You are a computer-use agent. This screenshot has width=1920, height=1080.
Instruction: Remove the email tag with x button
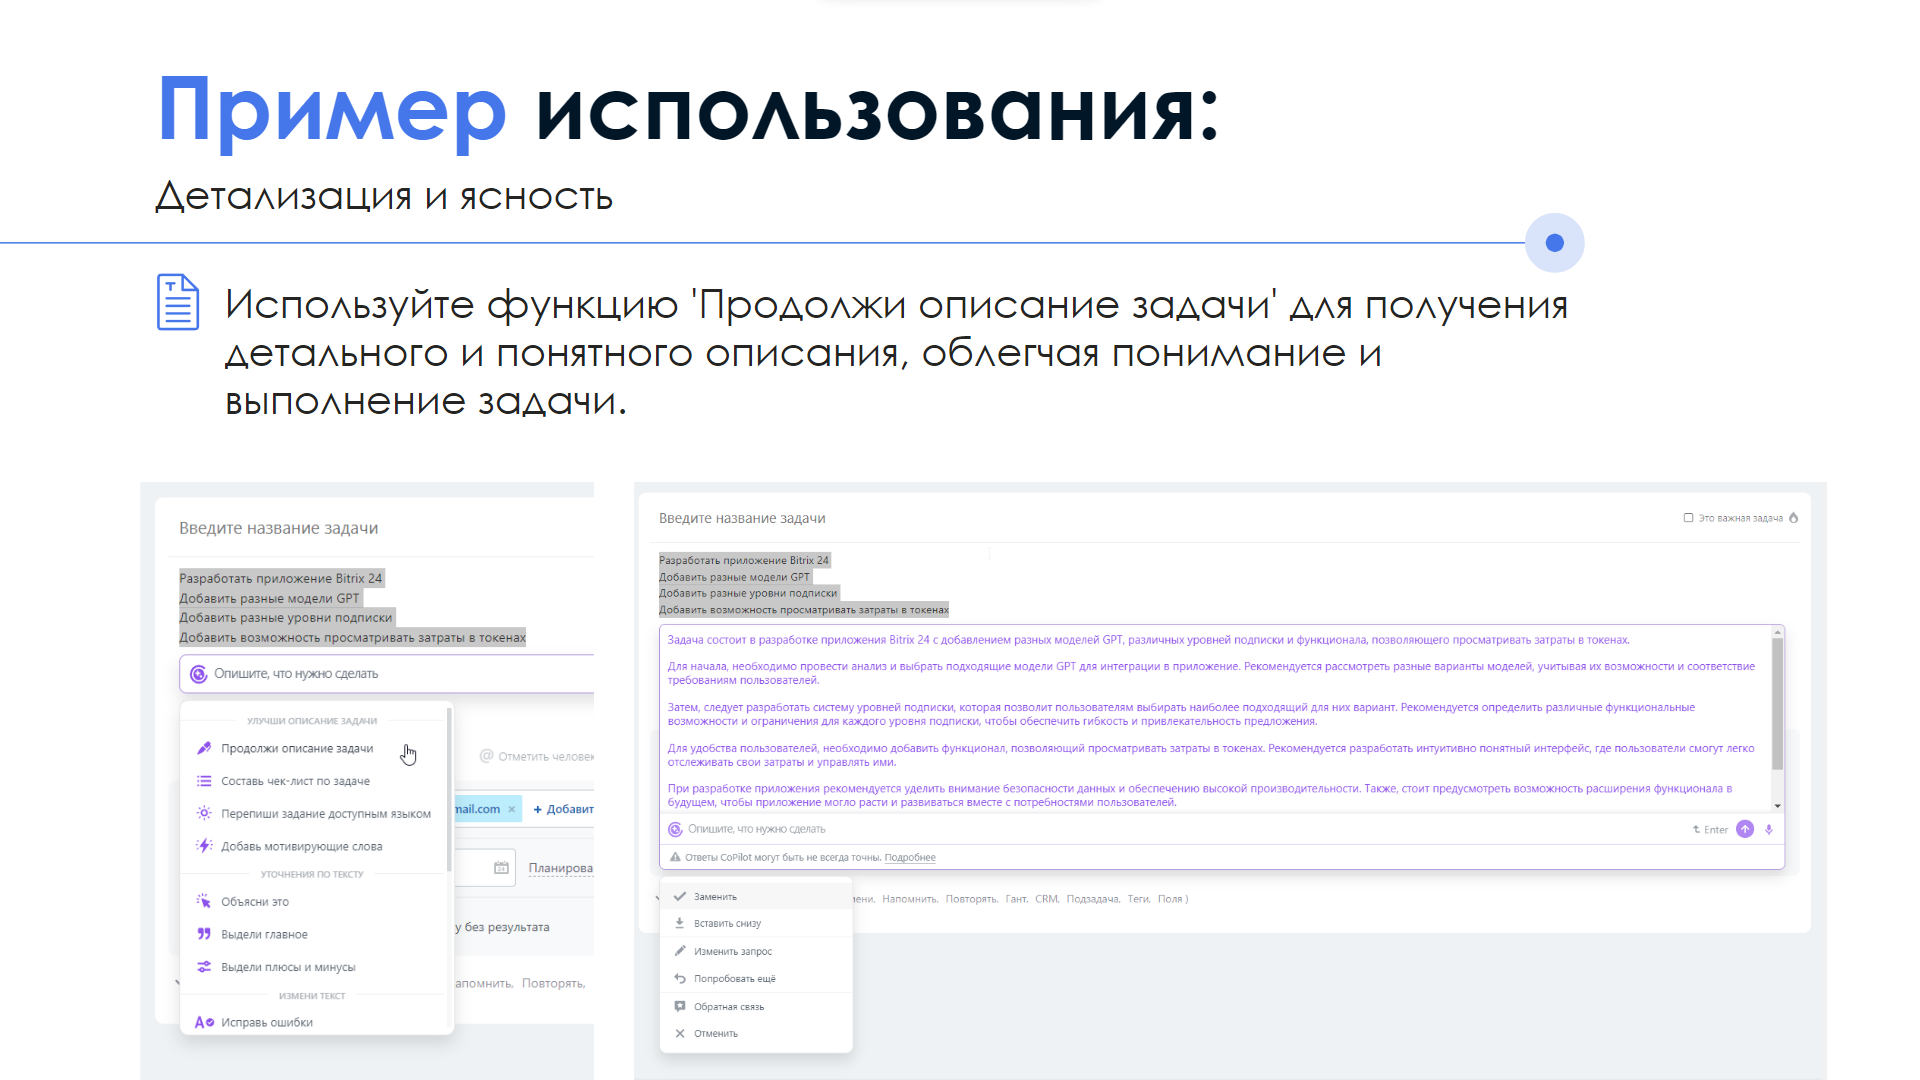click(512, 809)
